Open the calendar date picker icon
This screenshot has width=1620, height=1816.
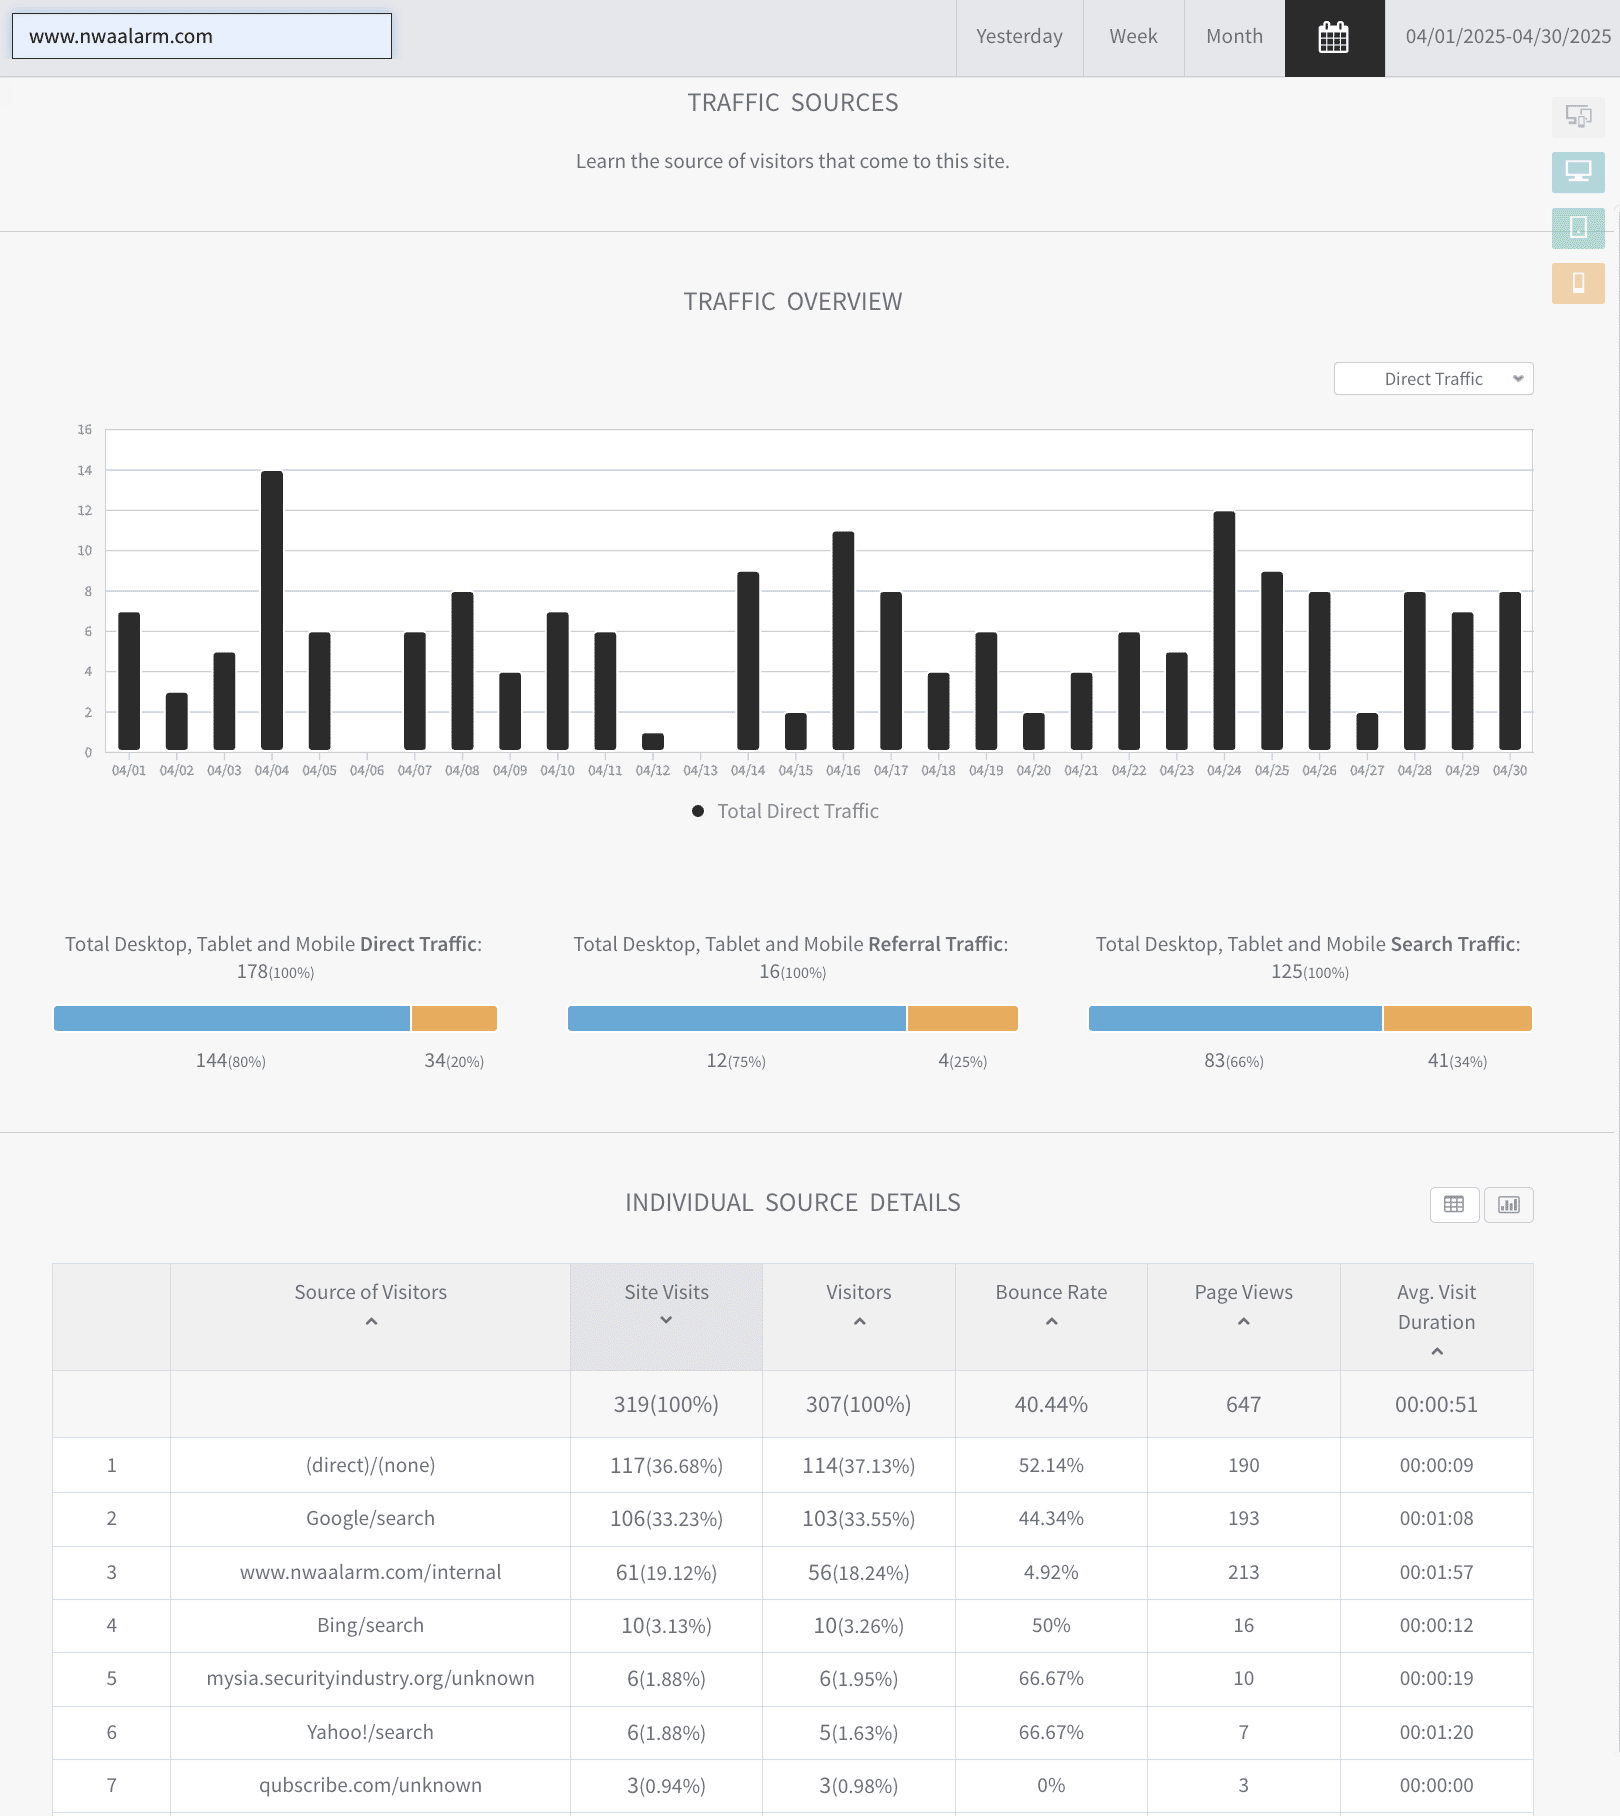point(1334,38)
